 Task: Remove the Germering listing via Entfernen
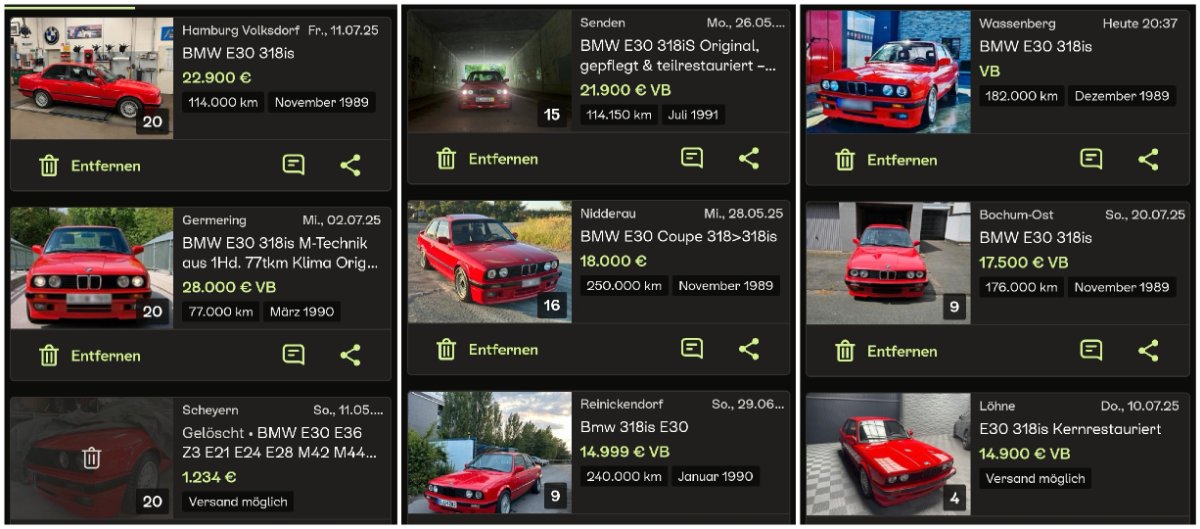click(89, 355)
